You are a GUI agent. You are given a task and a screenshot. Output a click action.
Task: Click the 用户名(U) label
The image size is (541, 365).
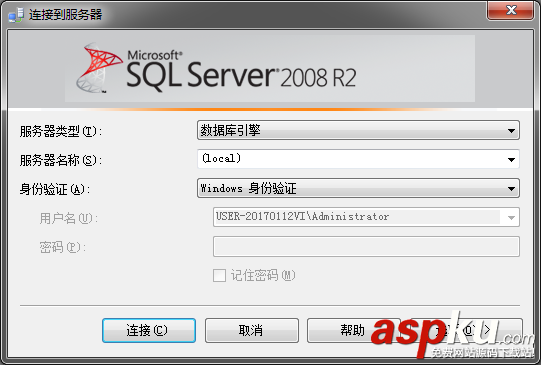point(68,218)
